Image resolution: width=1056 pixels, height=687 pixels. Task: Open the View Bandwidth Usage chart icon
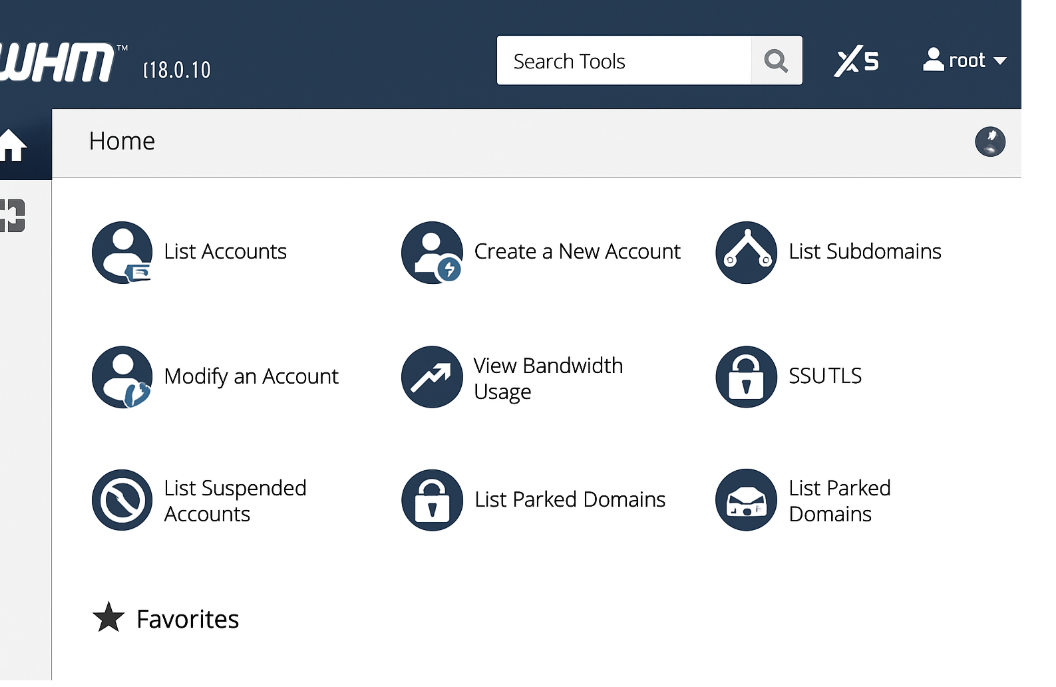coord(432,377)
